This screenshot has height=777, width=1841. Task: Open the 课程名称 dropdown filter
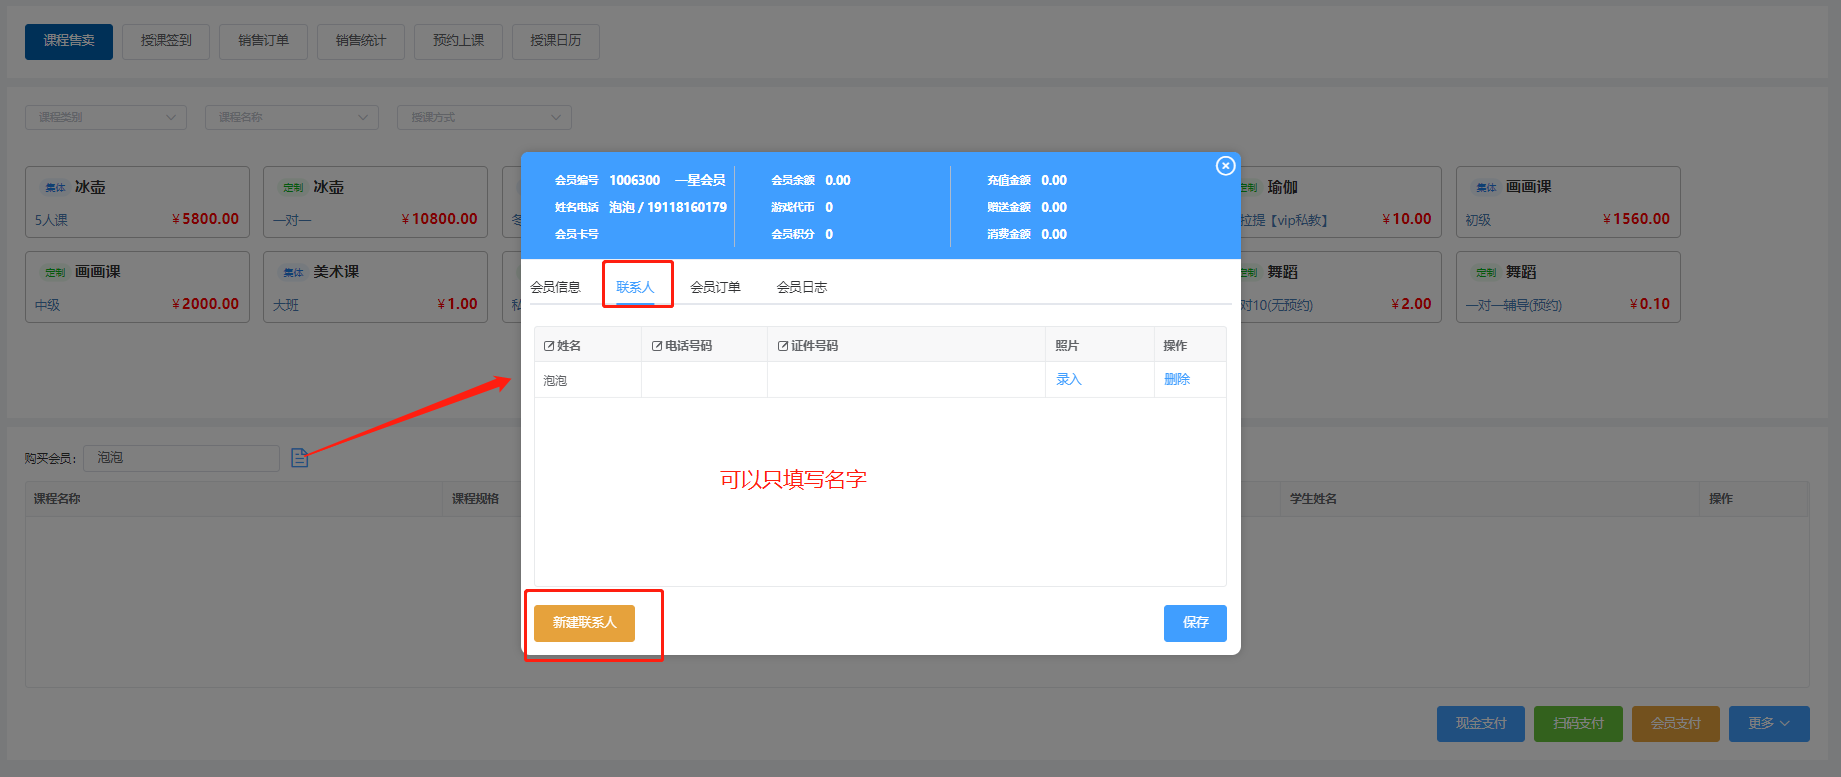291,118
